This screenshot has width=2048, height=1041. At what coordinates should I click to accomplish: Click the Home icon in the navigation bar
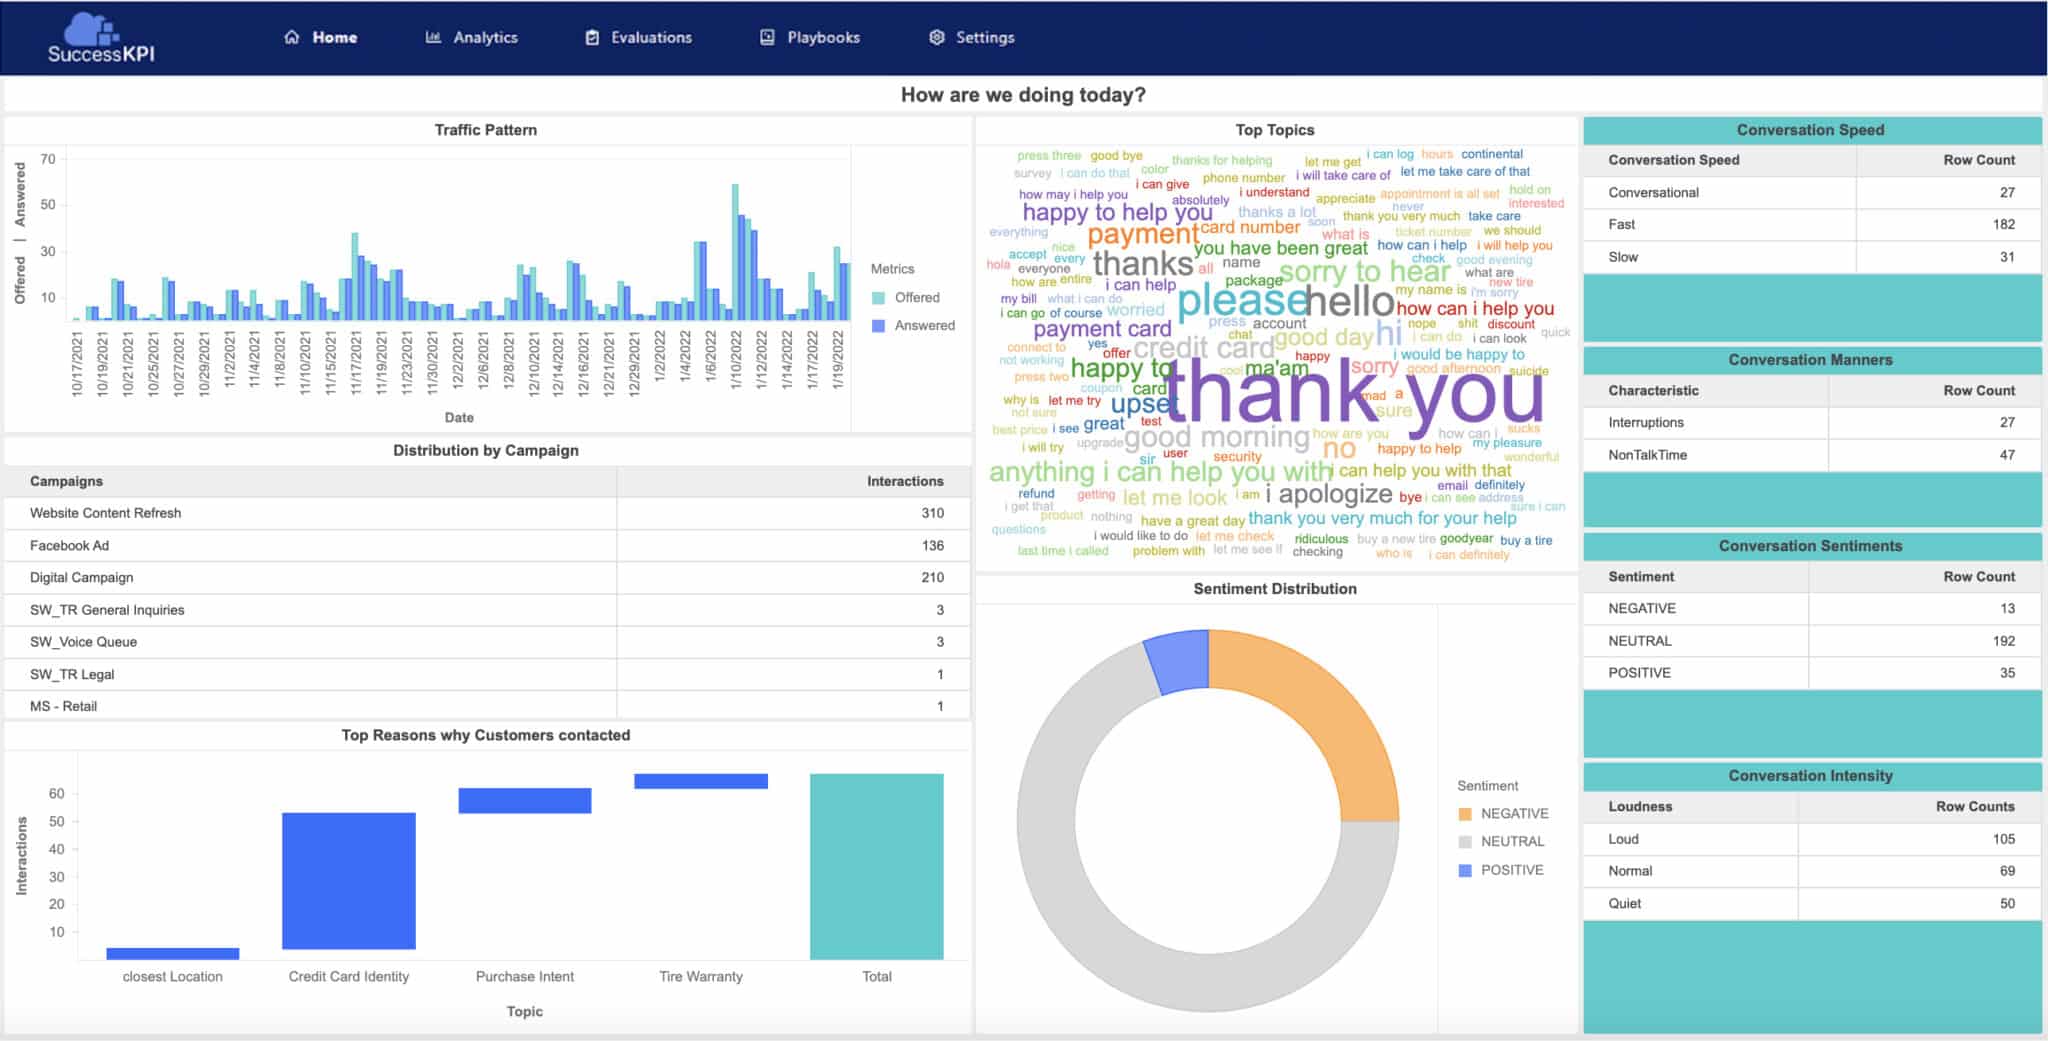(290, 36)
